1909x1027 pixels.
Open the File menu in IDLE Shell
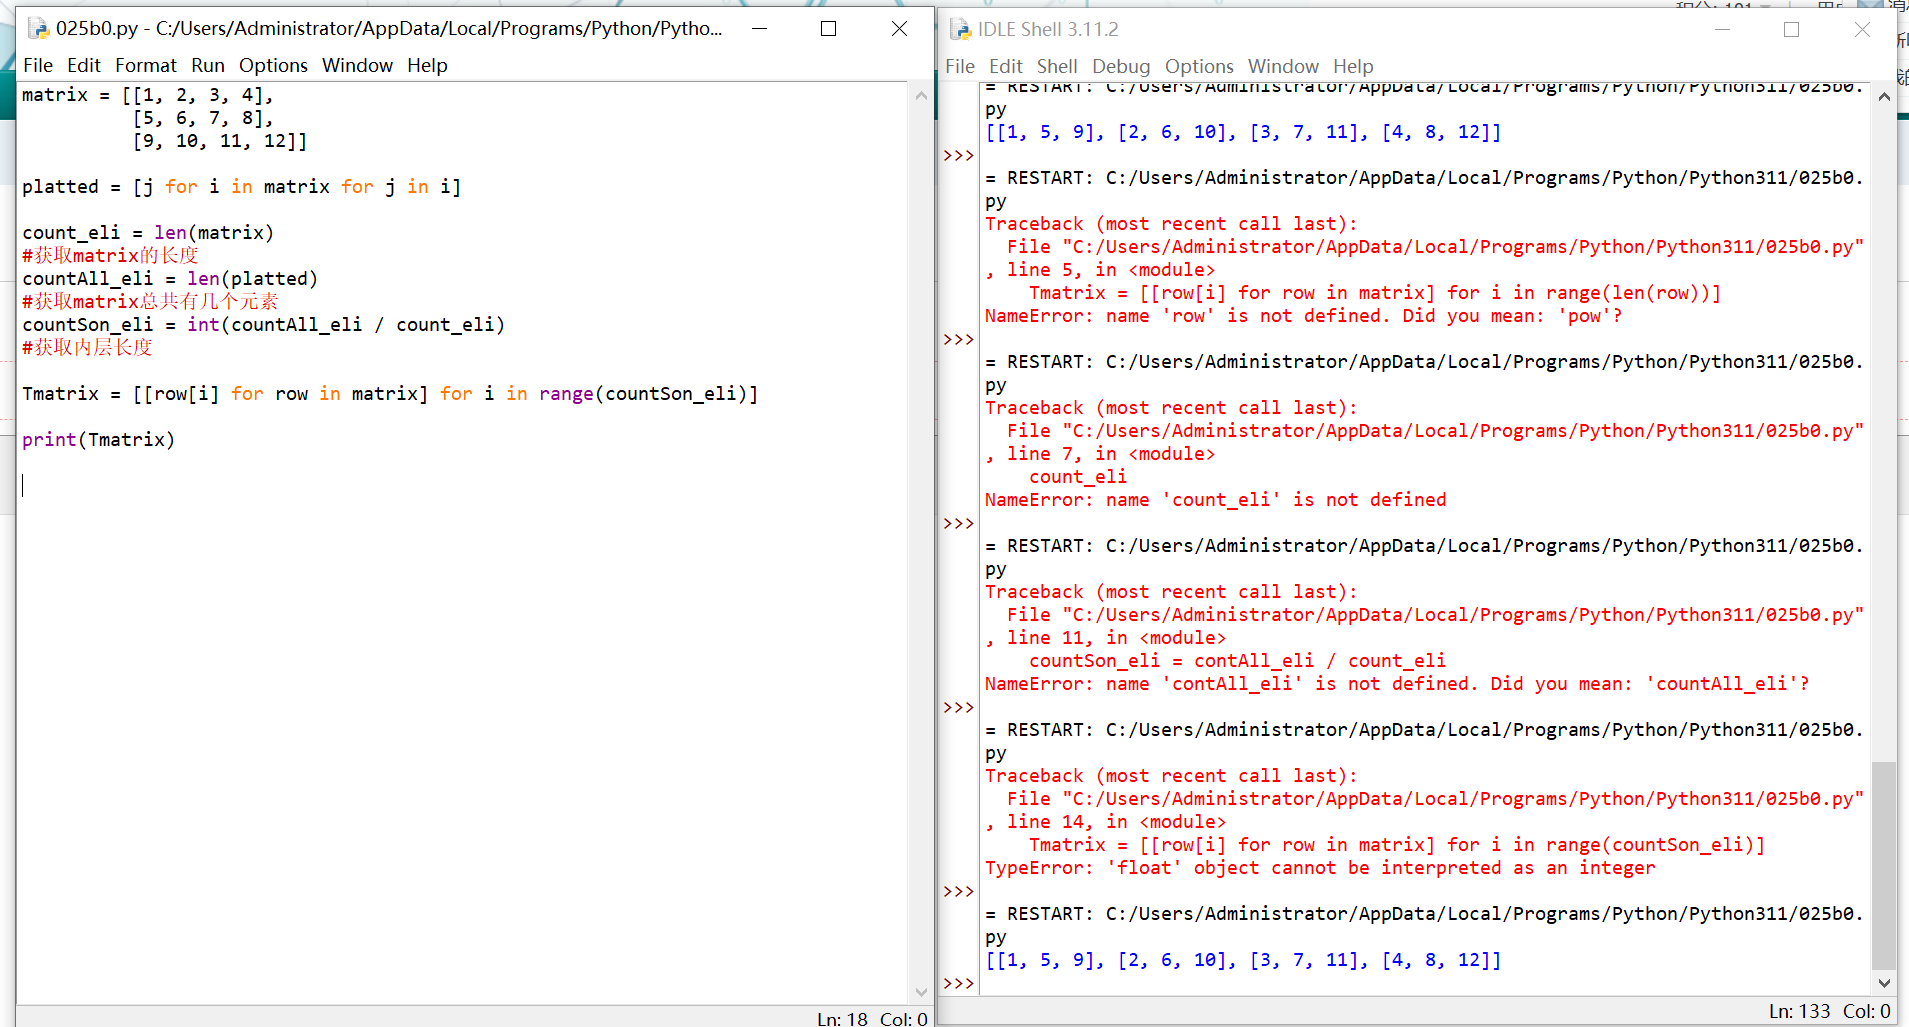tap(960, 66)
